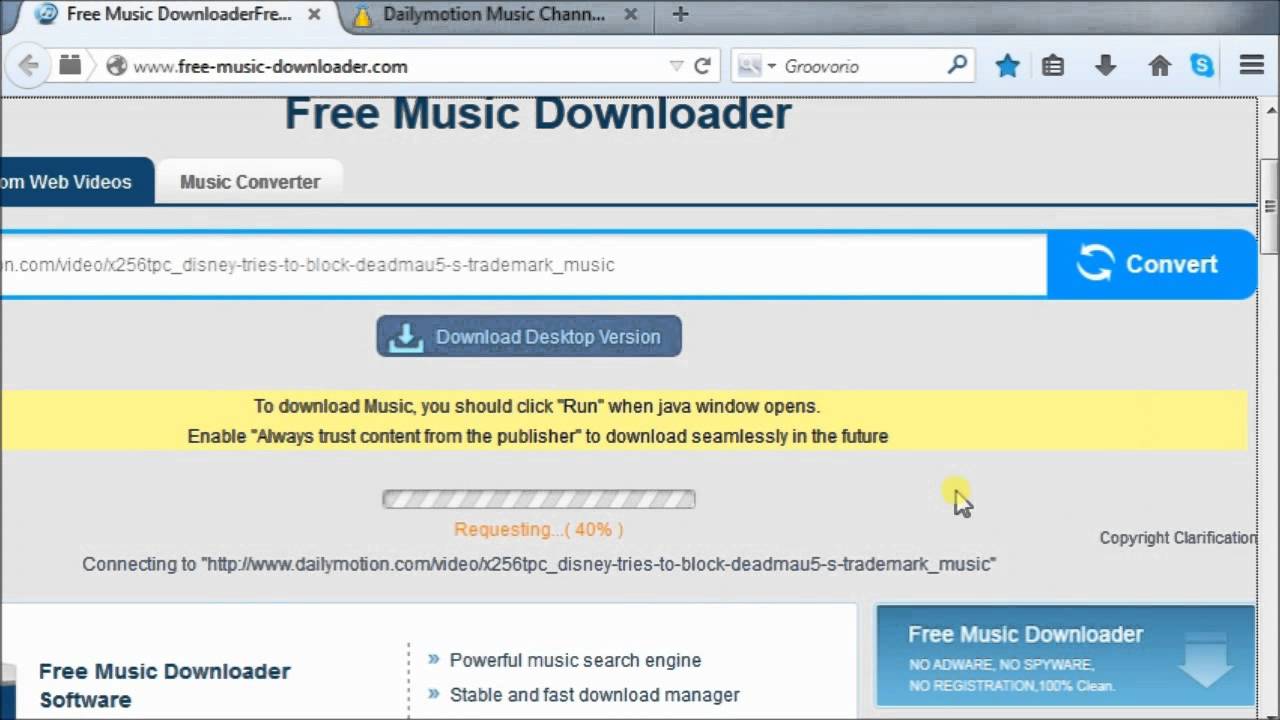Reload the page with the refresh icon
The height and width of the screenshot is (720, 1280).
click(702, 66)
